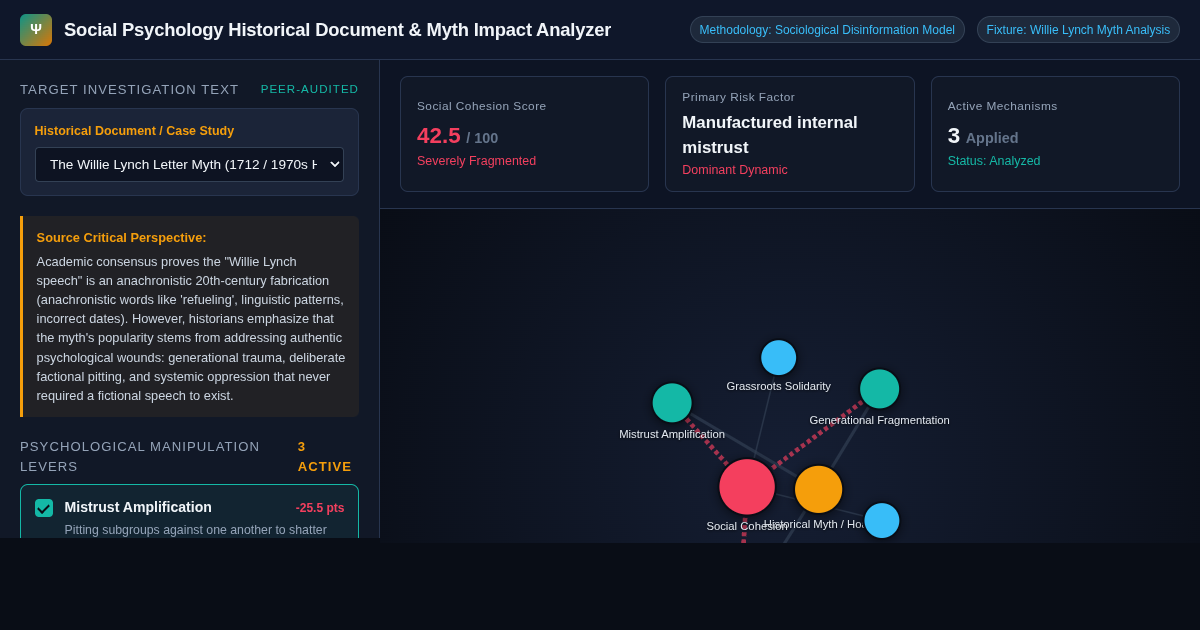The width and height of the screenshot is (1200, 630).
Task: Click the Target Investigation Text heading
Action: click(130, 89)
